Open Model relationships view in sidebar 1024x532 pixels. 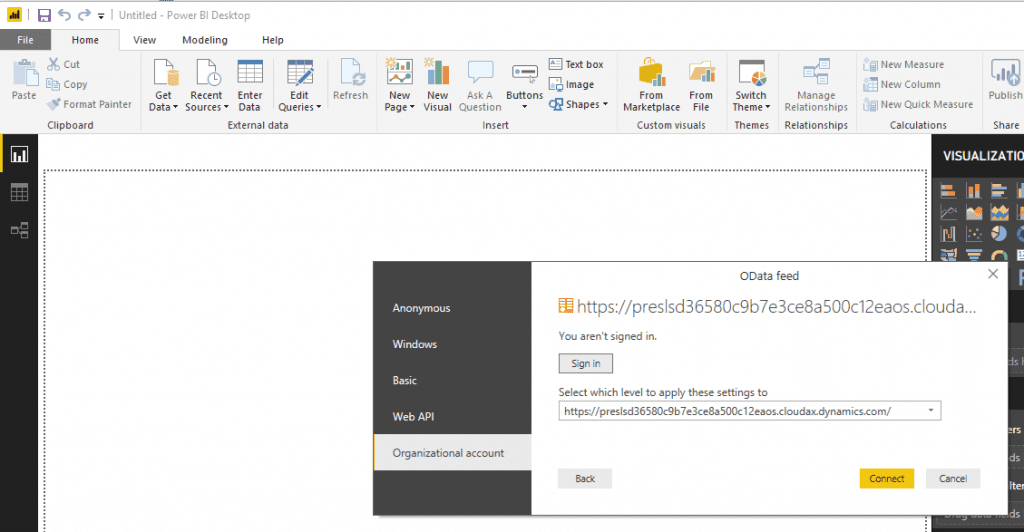(19, 230)
